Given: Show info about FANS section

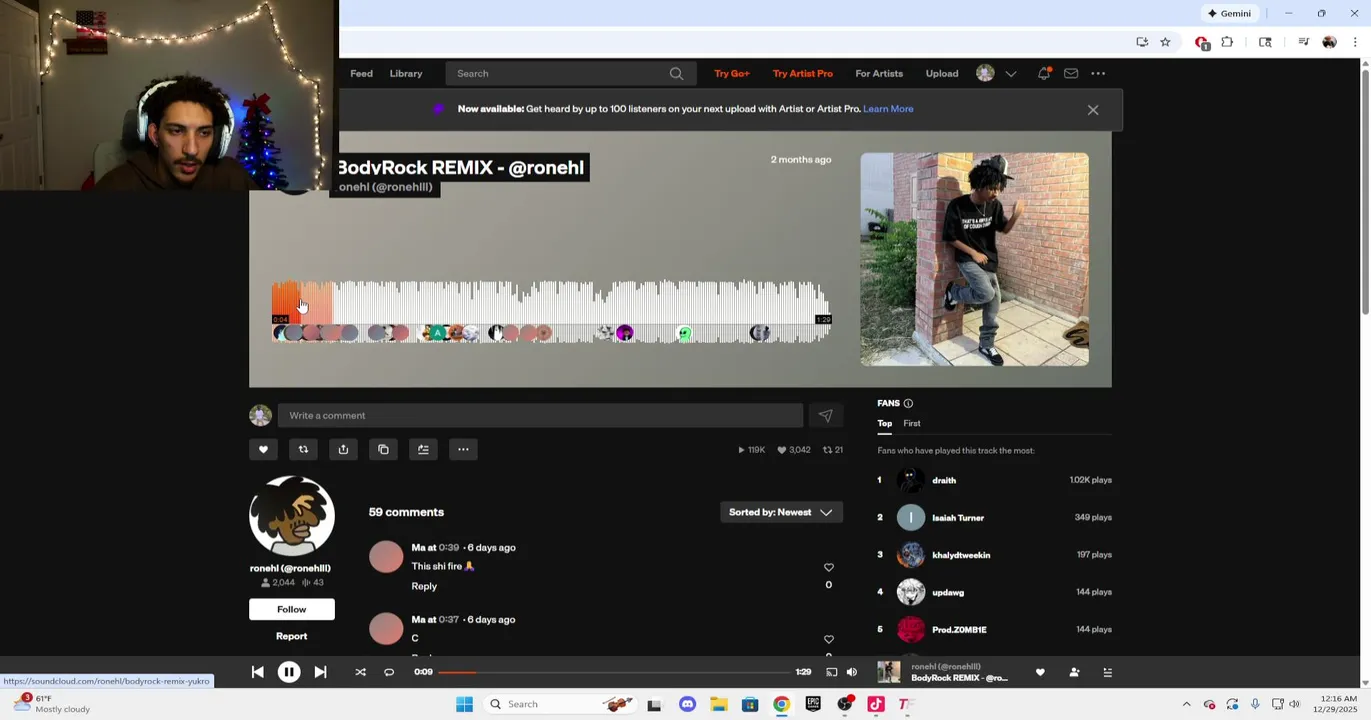Looking at the screenshot, I should point(908,403).
